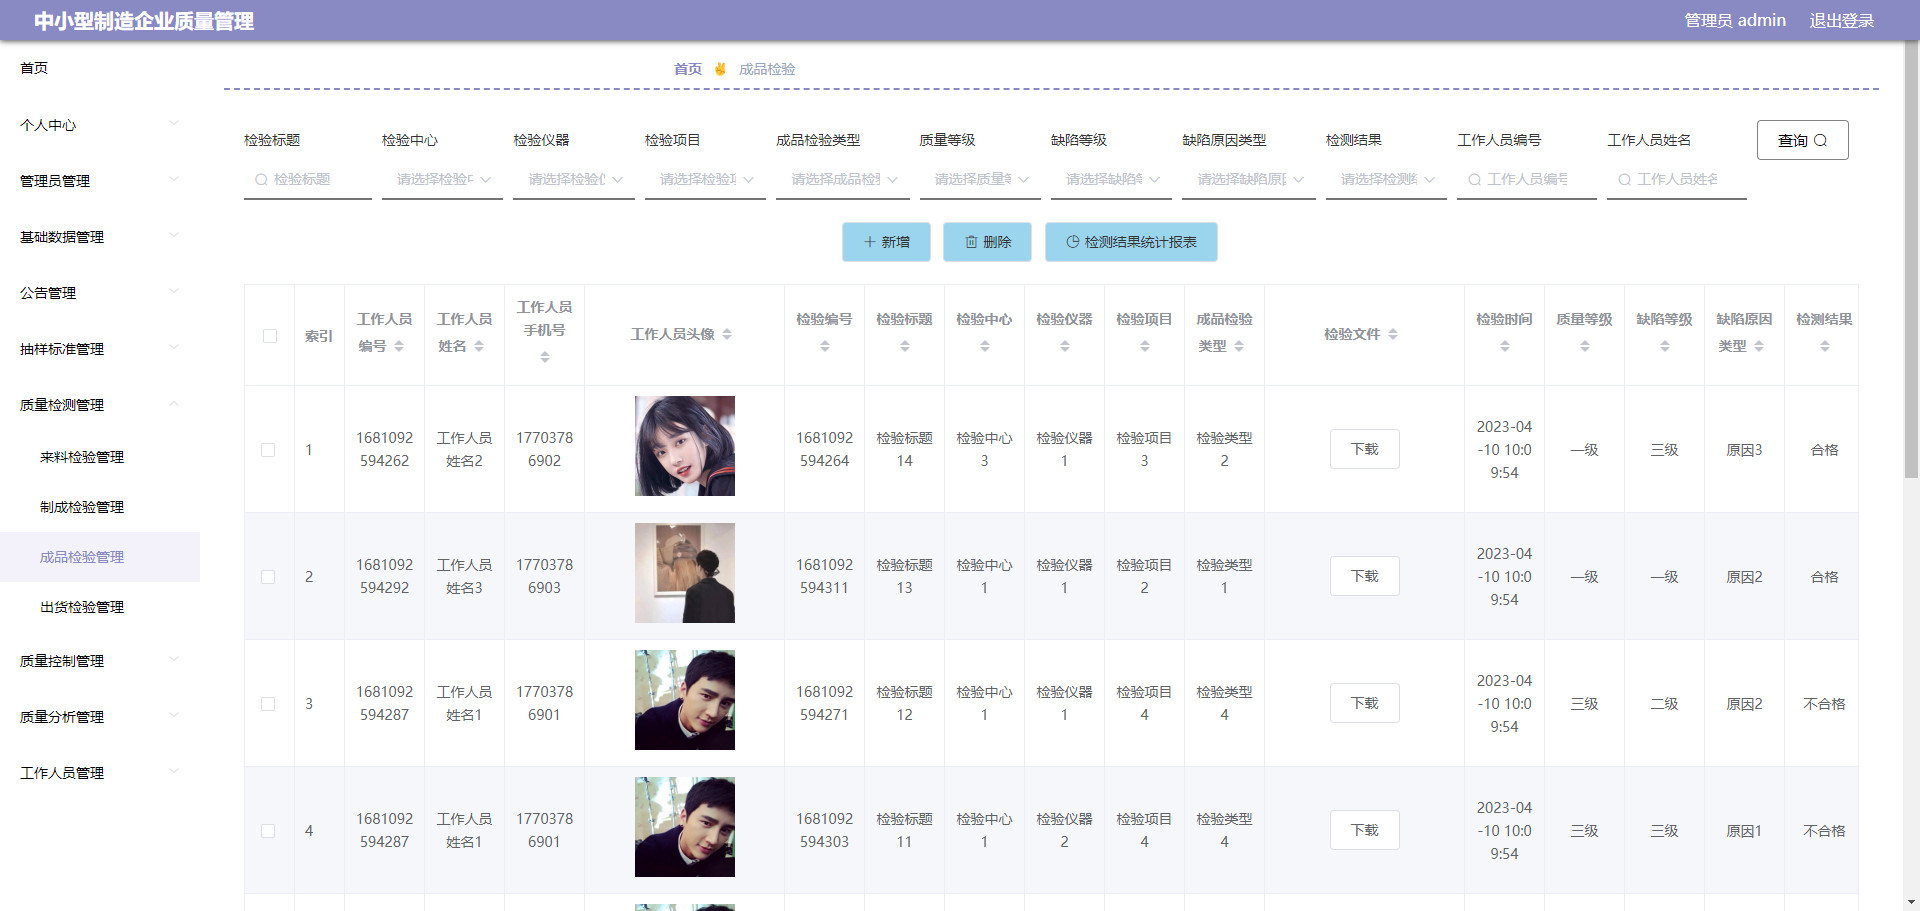Open the 成品检验类型 filter dropdown

[843, 180]
